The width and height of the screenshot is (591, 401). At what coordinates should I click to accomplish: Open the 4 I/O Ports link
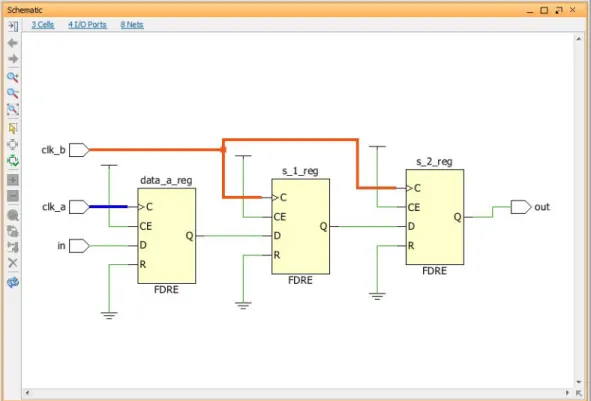(x=87, y=25)
